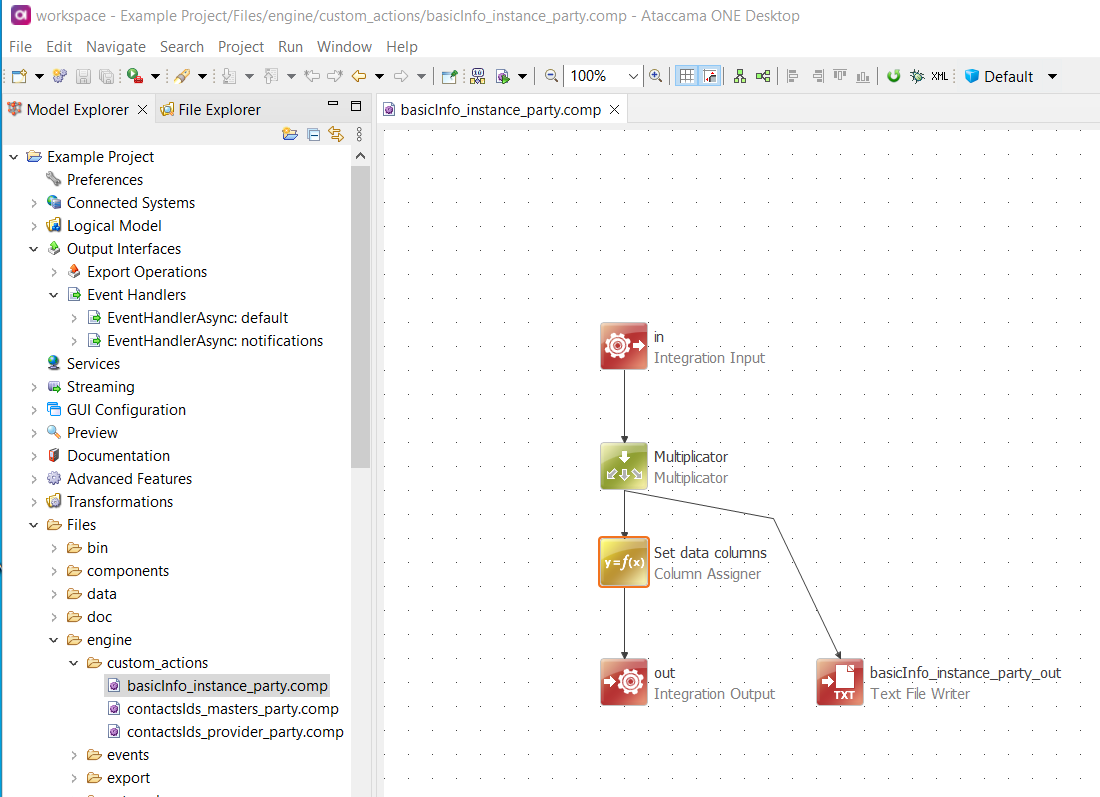Apply vertical tree auto-layout icon
Image resolution: width=1100 pixels, height=797 pixels.
pos(740,76)
